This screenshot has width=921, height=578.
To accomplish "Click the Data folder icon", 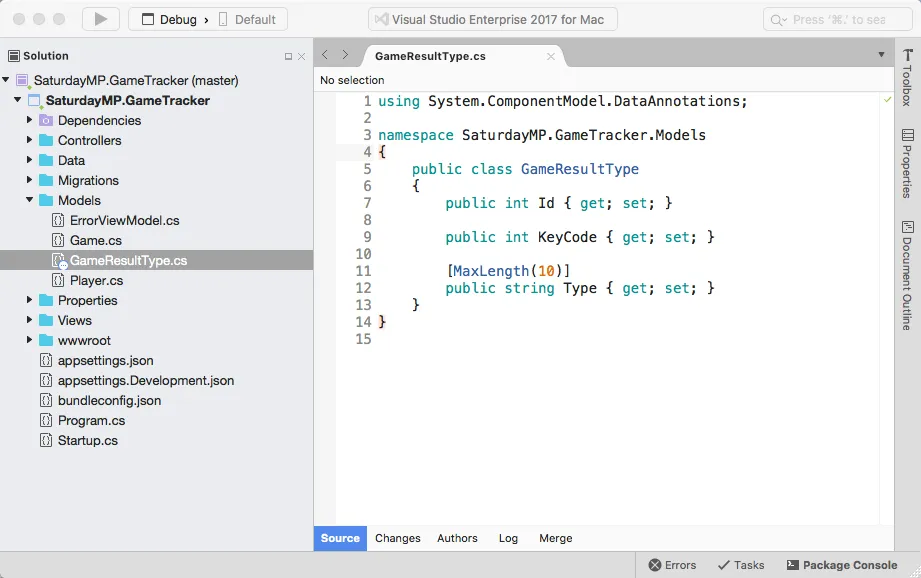I will tap(46, 160).
